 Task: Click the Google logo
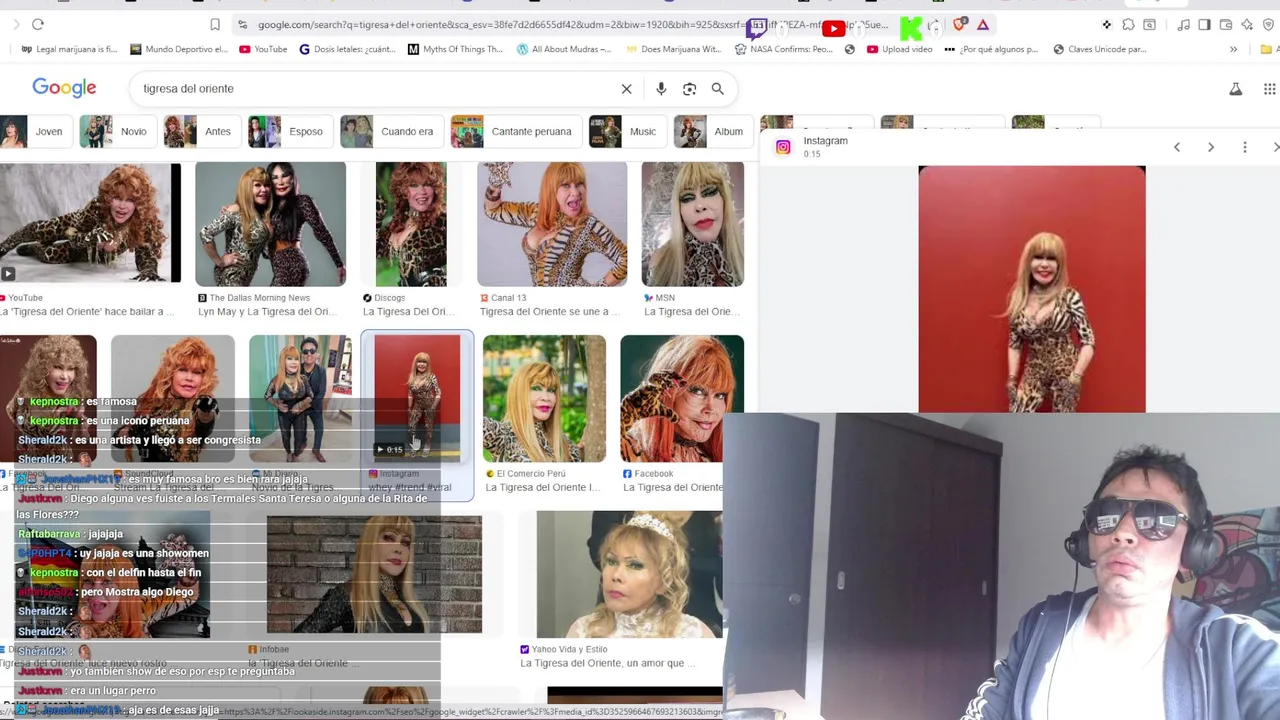[x=64, y=88]
